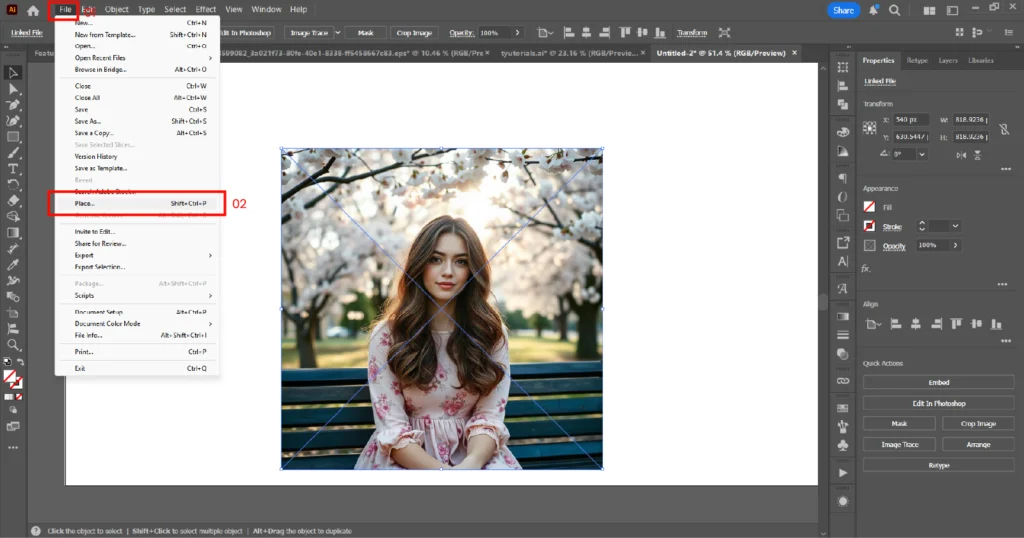
Task: Click the blue Share button
Action: pos(843,10)
